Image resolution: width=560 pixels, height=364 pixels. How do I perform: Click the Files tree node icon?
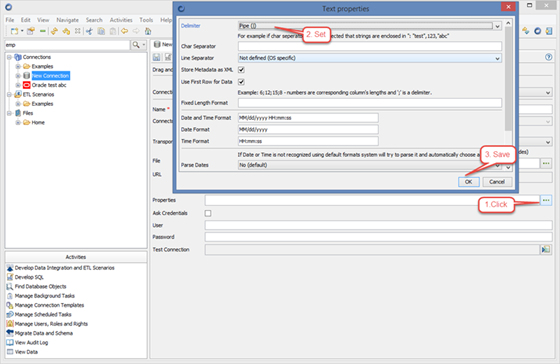(x=18, y=113)
